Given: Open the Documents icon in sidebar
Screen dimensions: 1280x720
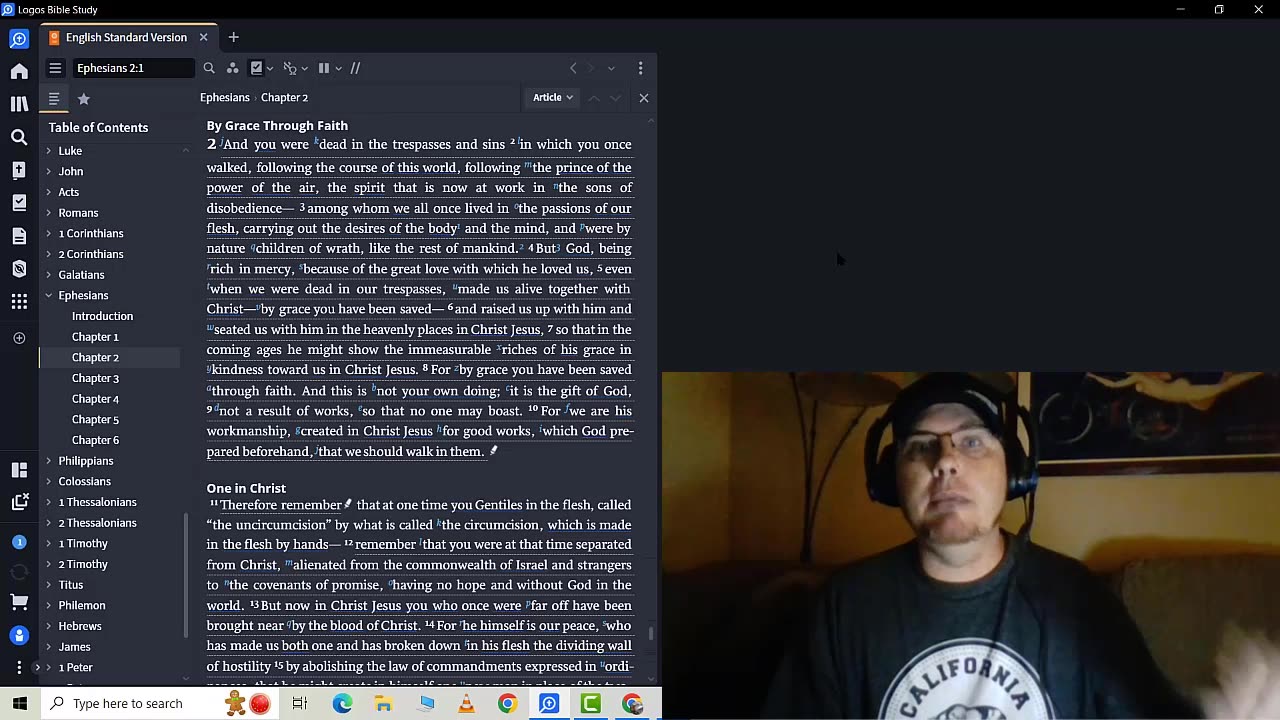Looking at the screenshot, I should [x=19, y=236].
